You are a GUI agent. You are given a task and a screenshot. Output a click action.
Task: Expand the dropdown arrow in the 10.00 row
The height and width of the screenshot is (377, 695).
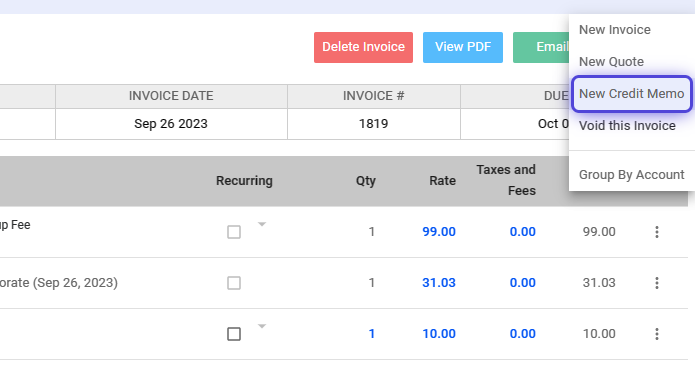tap(262, 326)
